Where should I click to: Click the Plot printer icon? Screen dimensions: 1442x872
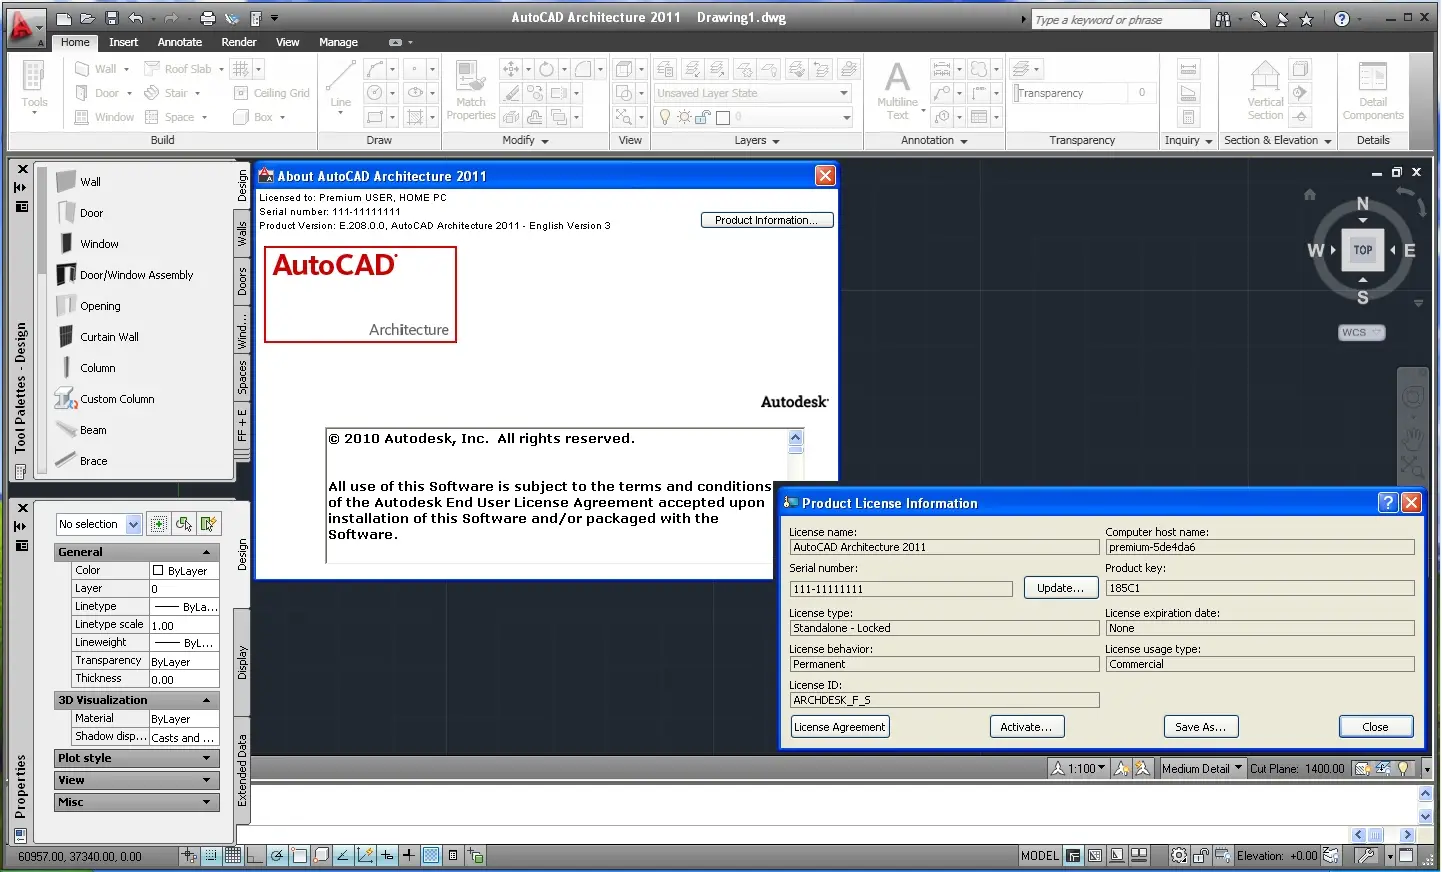[x=207, y=18]
